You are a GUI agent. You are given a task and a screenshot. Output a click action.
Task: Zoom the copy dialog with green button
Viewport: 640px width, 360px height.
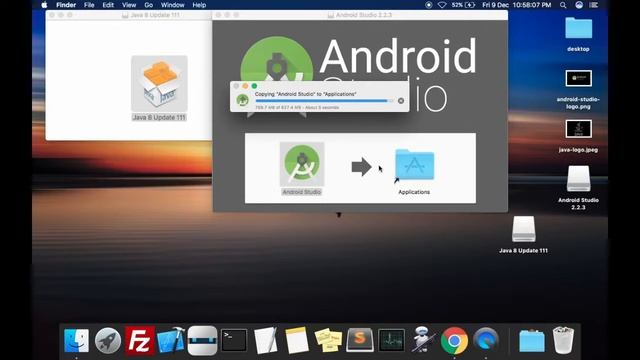click(254, 86)
